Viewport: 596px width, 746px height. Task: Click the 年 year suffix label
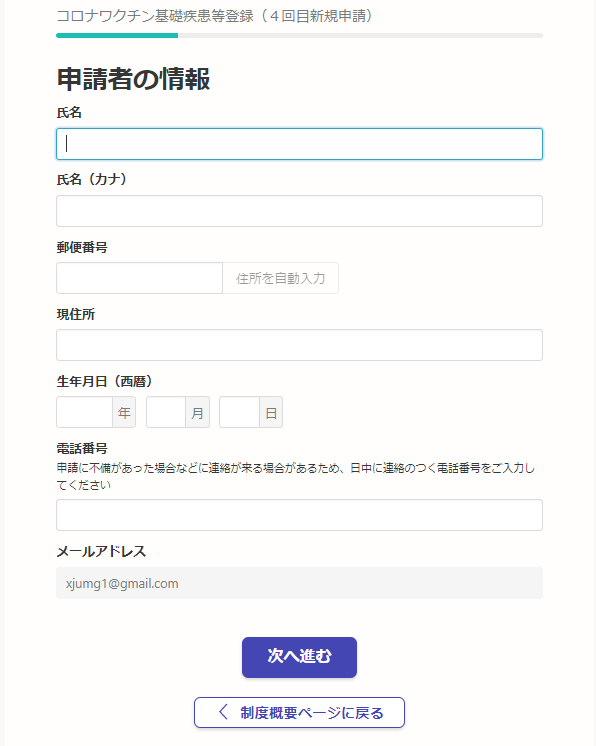pos(124,412)
